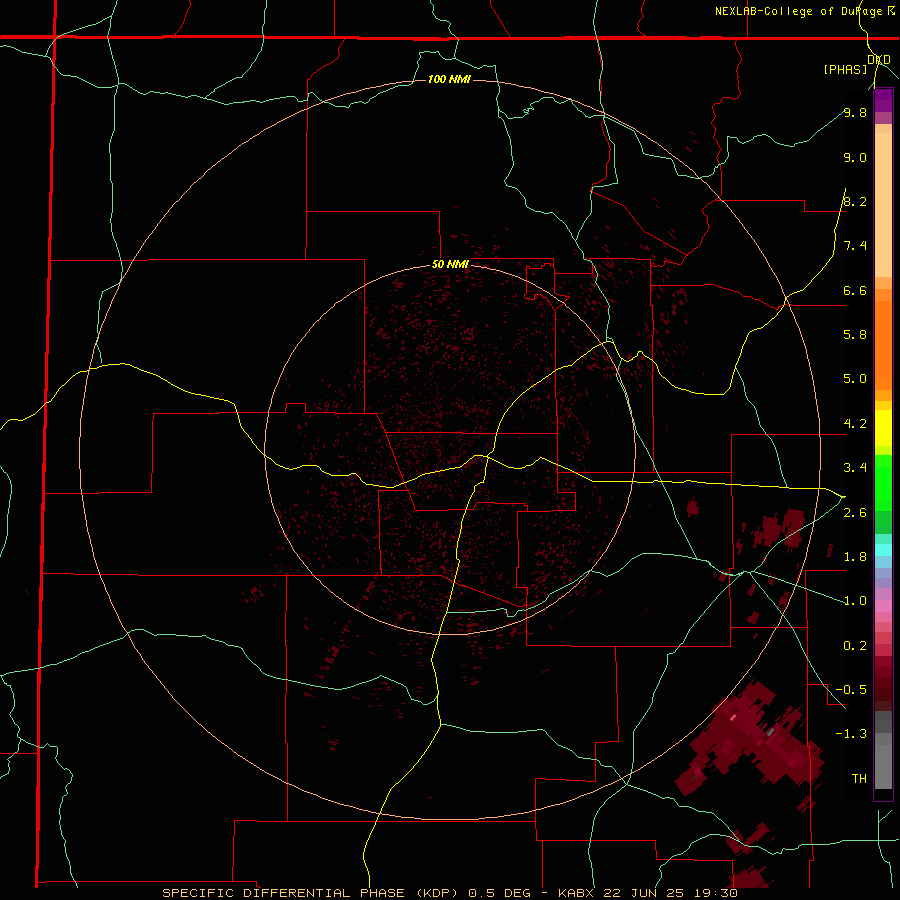The height and width of the screenshot is (900, 900).
Task: Click the -1.3 color scale value
Action: (851, 734)
